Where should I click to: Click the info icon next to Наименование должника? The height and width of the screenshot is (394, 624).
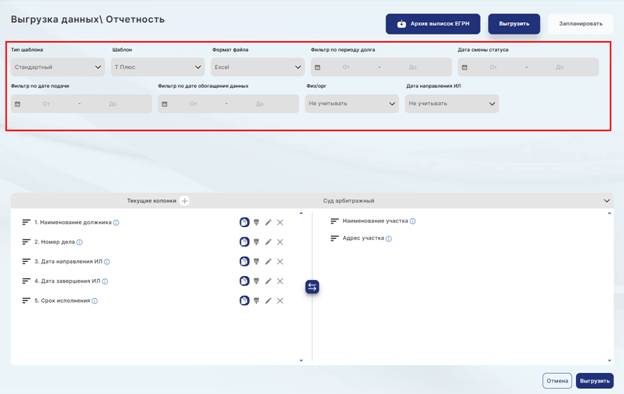coord(116,223)
